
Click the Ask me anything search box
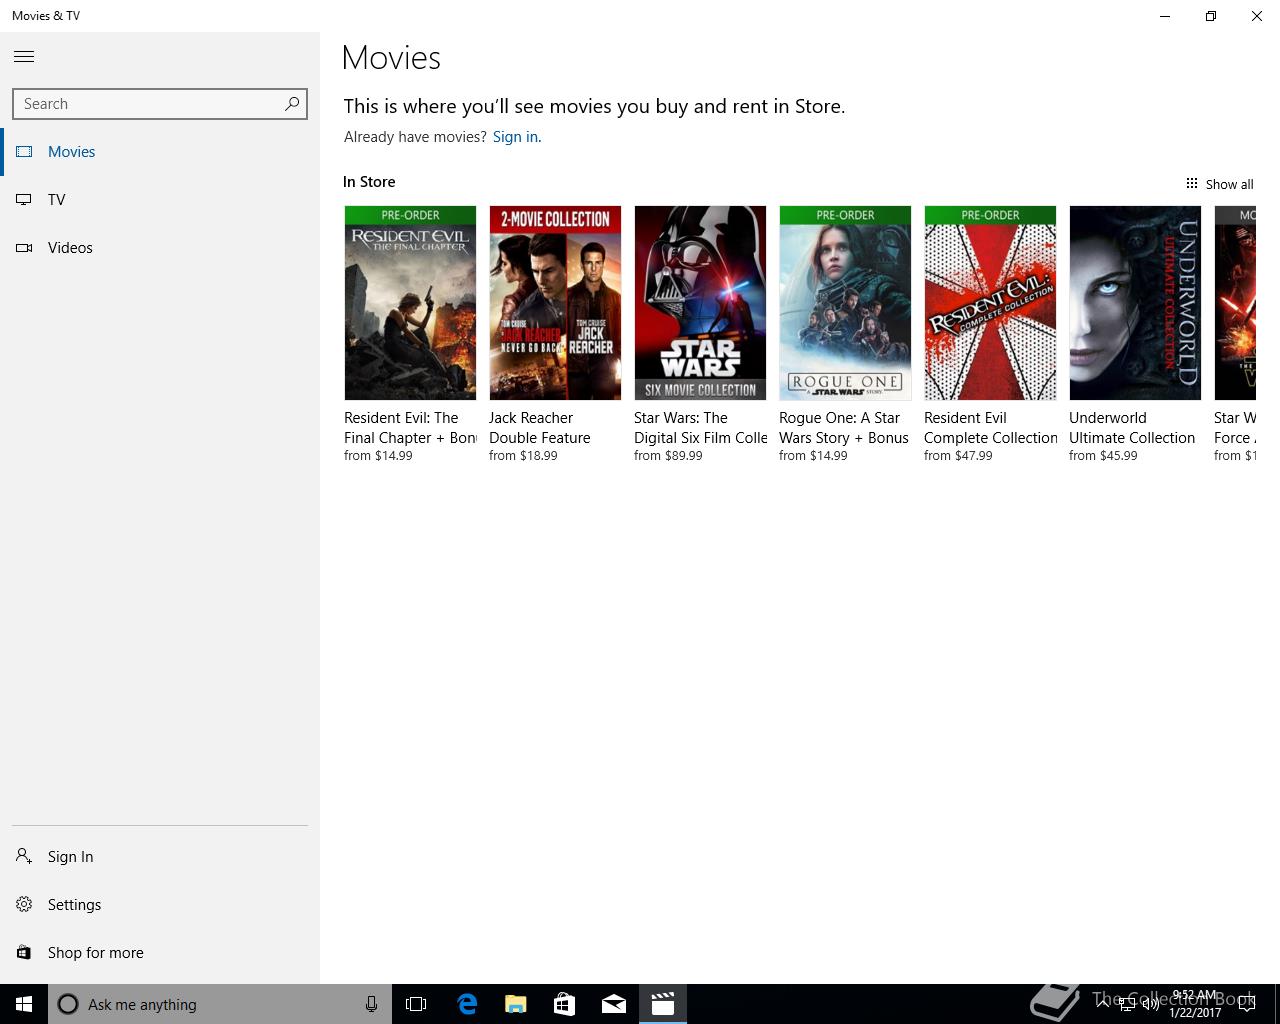coord(220,1004)
